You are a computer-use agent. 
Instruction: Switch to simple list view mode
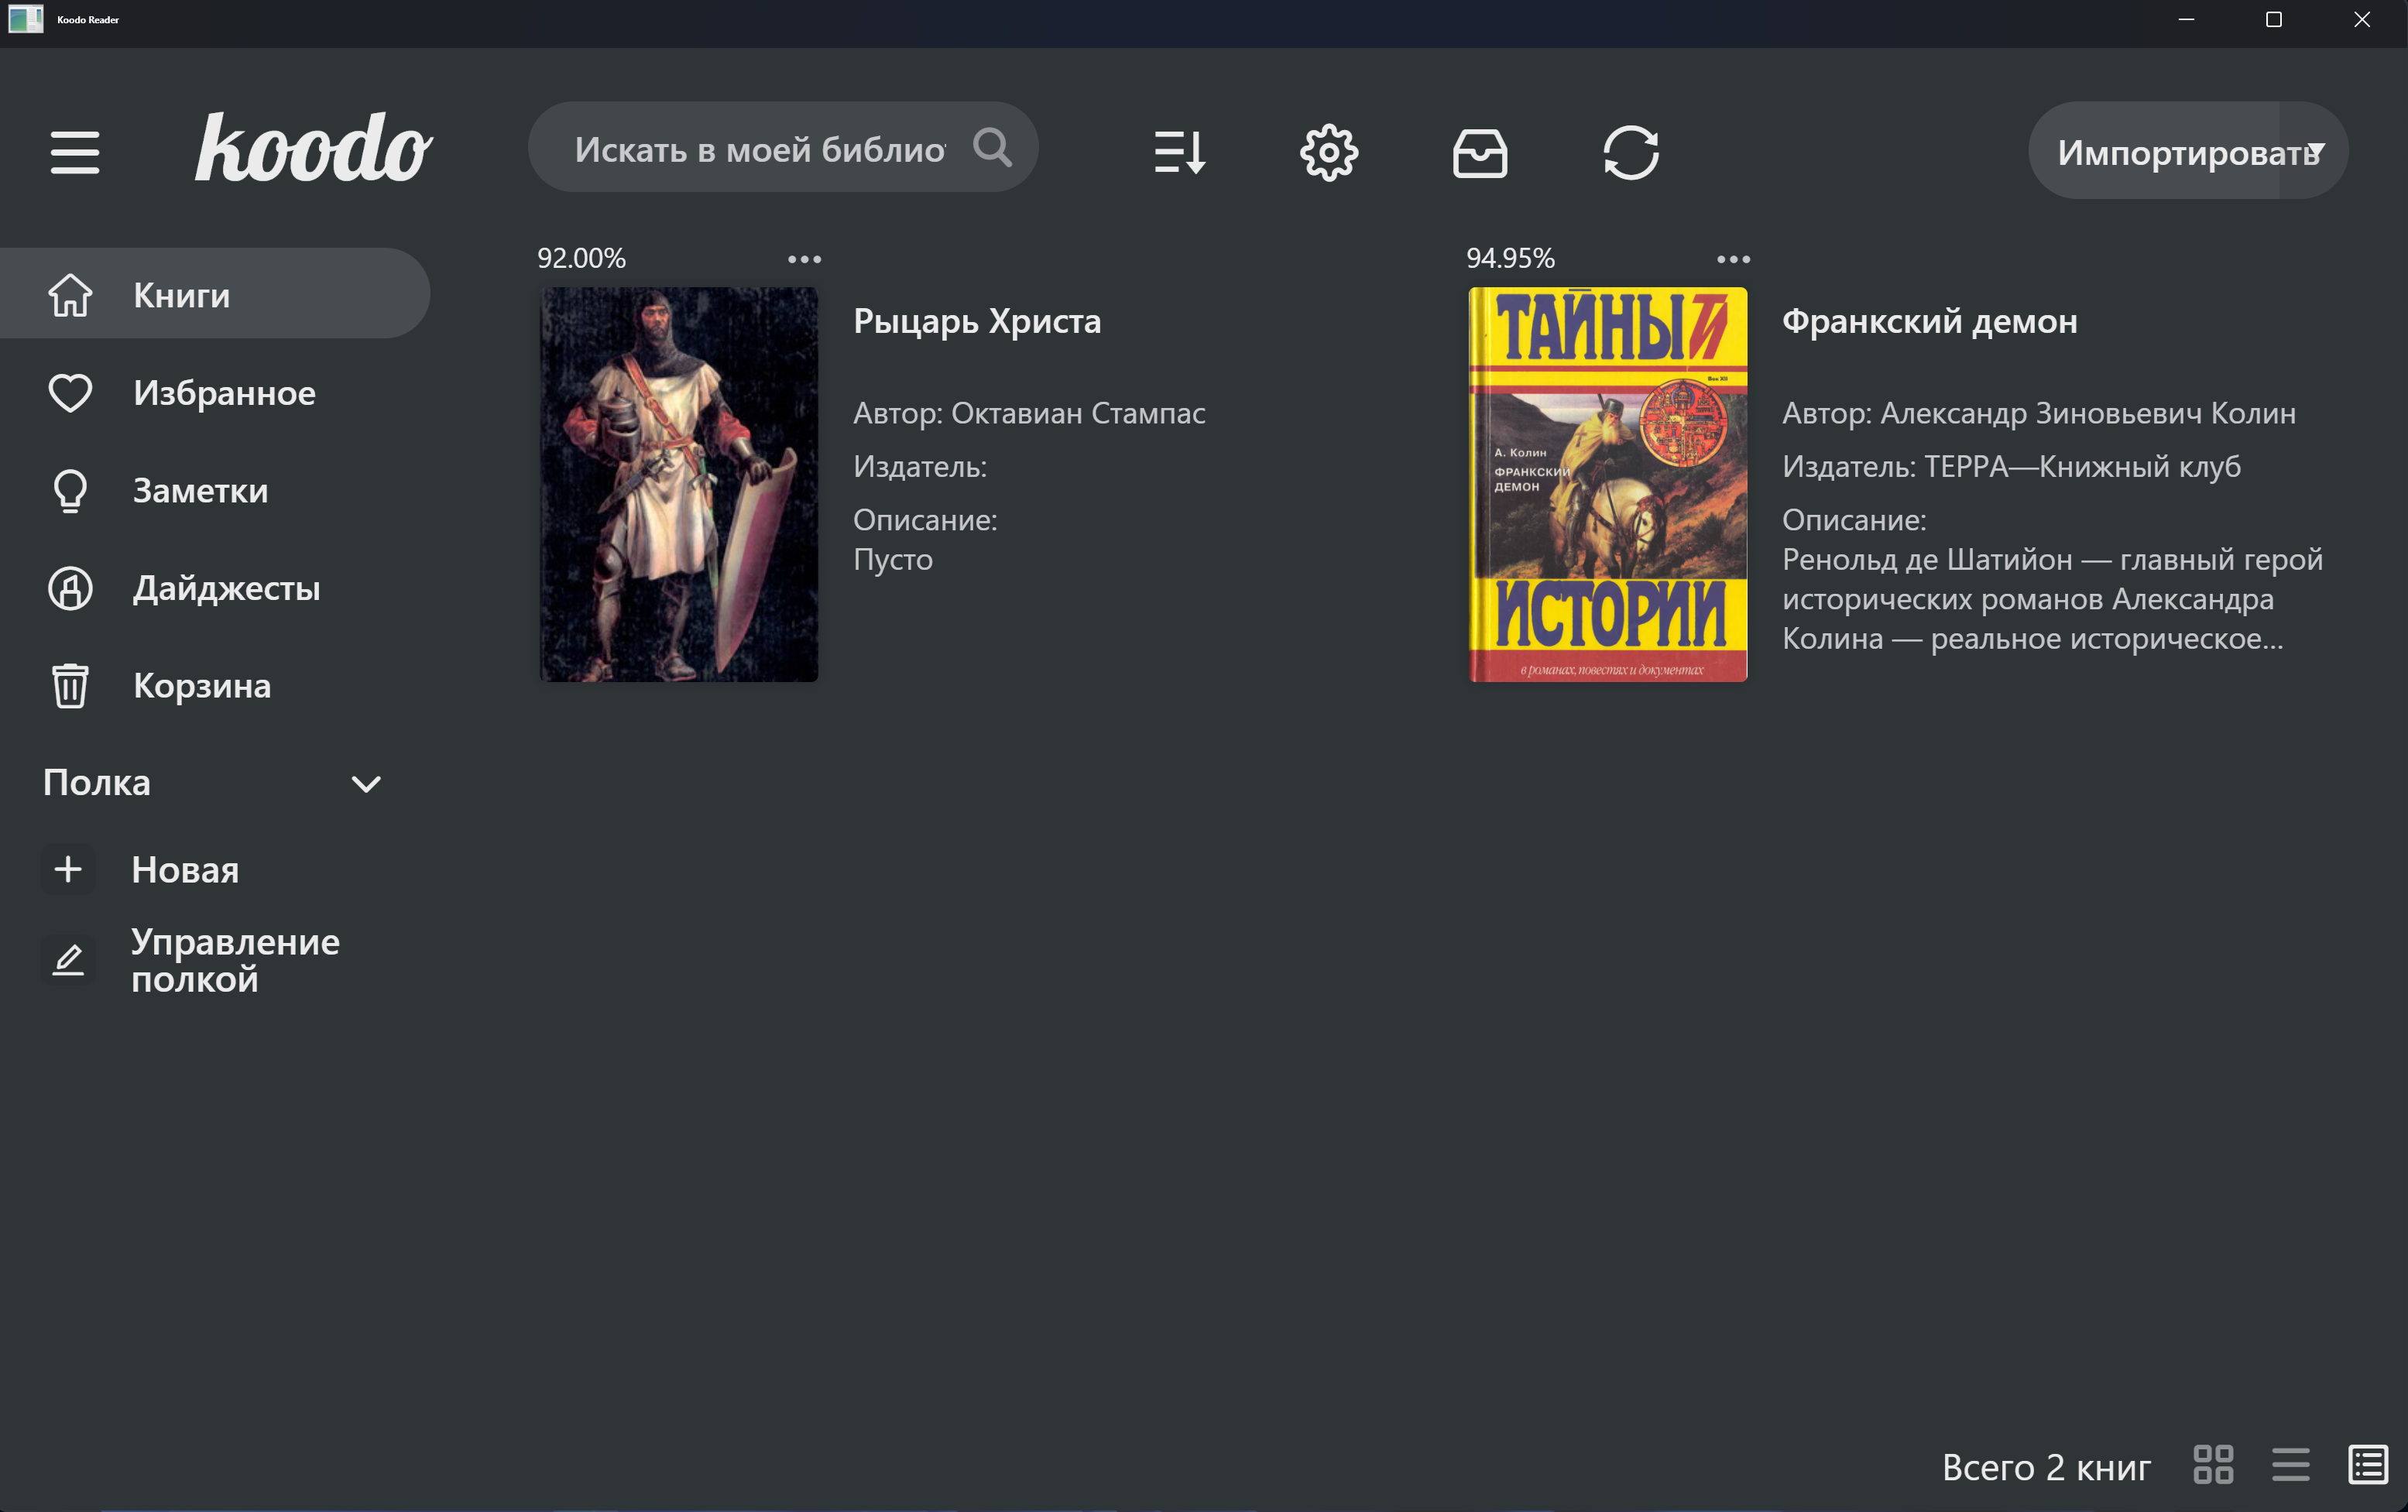point(2290,1465)
